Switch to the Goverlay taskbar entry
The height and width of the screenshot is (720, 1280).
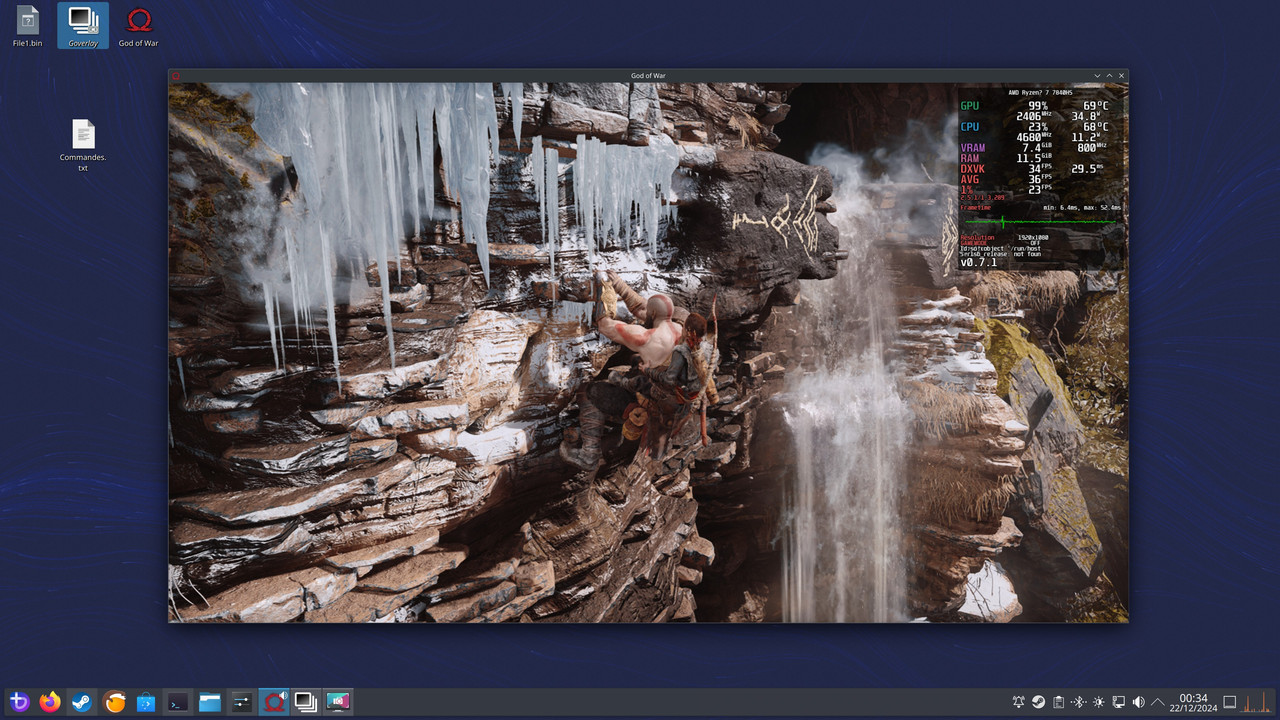tap(306, 702)
